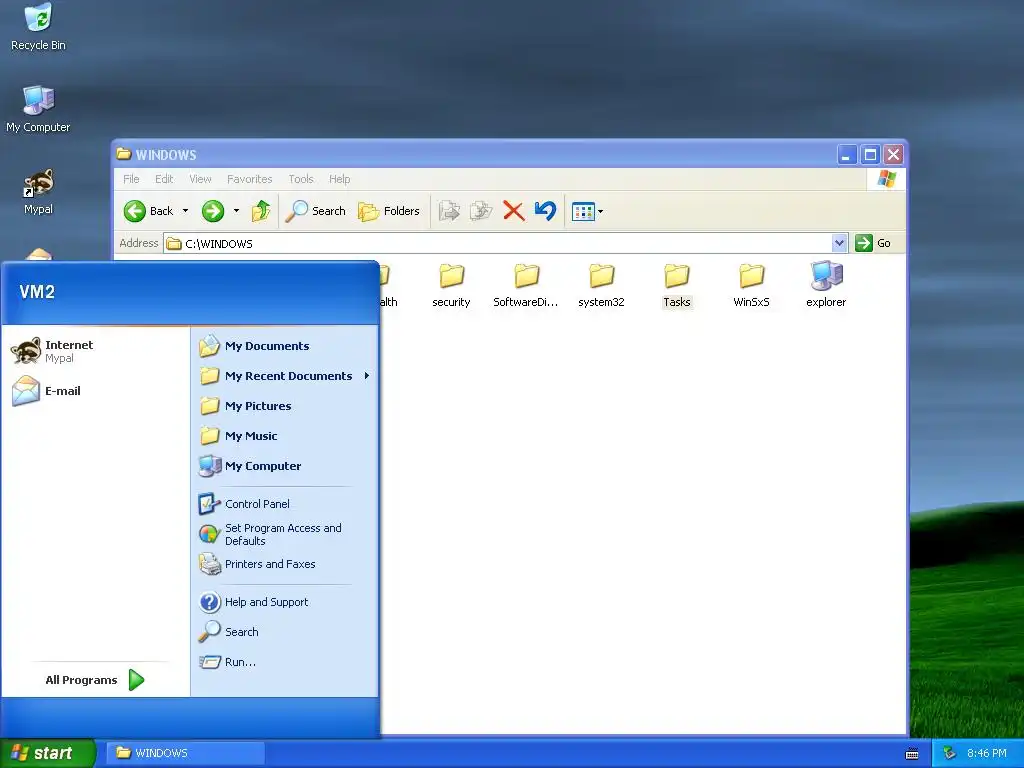Open the Tools menu
The height and width of the screenshot is (768, 1024).
(x=301, y=179)
